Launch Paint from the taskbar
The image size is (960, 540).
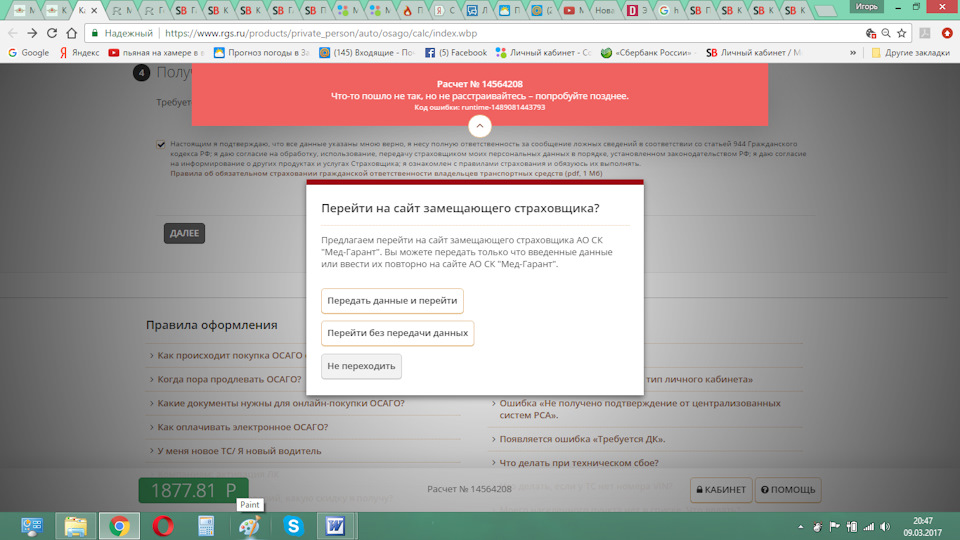tap(249, 525)
